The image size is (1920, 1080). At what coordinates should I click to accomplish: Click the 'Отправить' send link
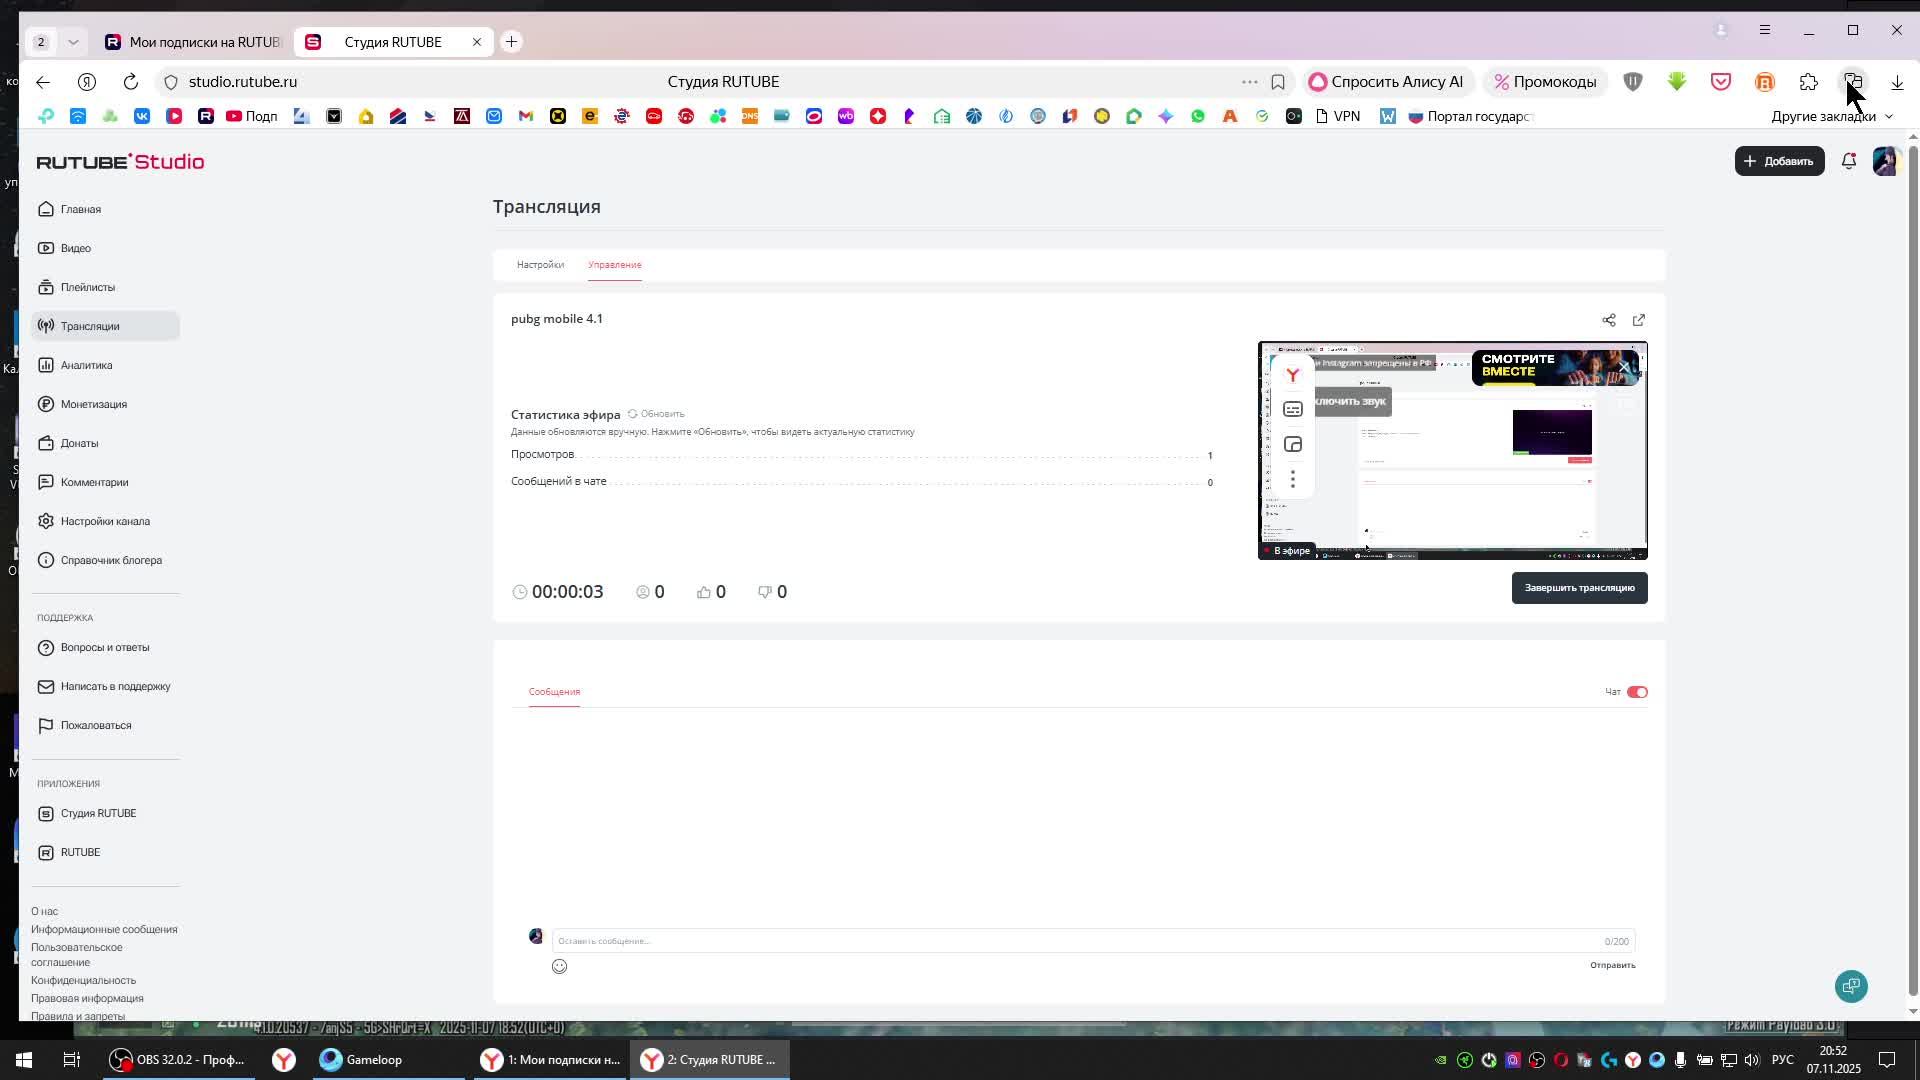click(x=1612, y=965)
